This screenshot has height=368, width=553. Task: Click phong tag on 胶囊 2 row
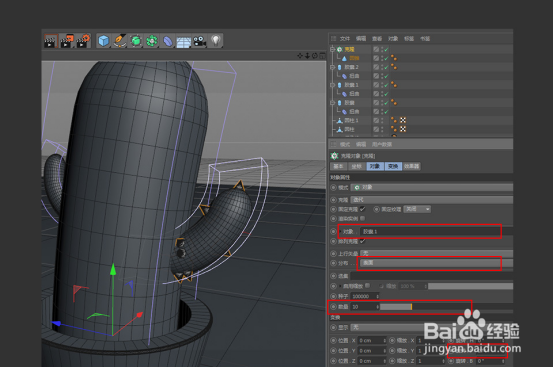[394, 67]
